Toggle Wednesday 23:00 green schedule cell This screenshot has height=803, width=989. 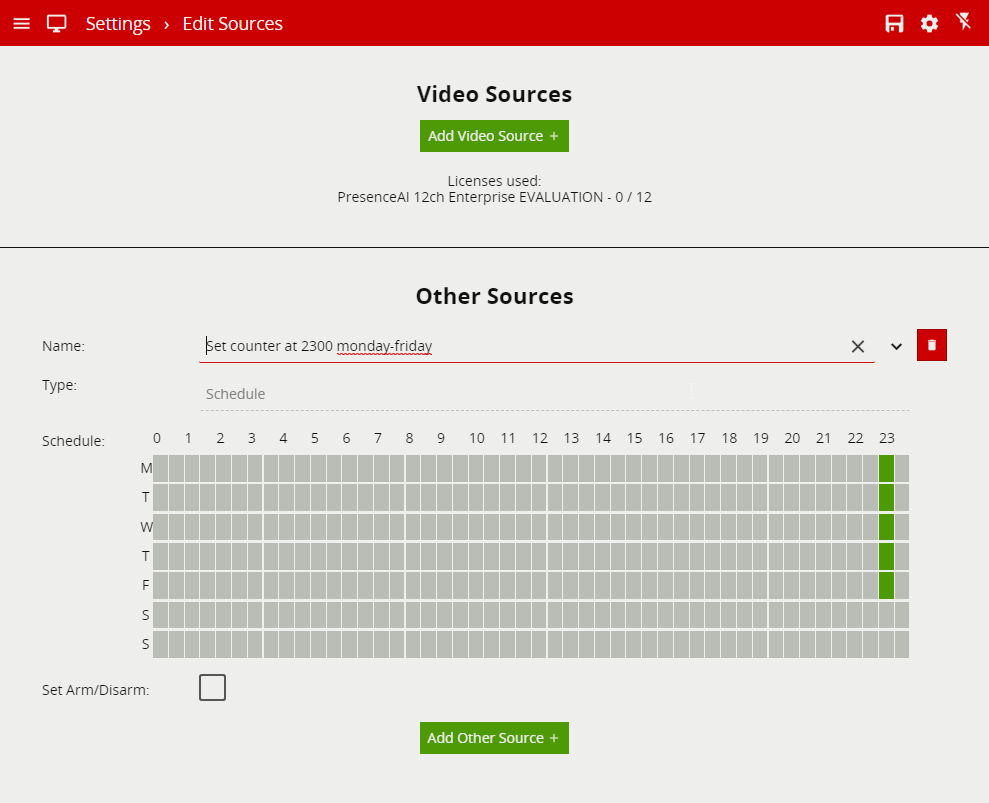pyautogui.click(x=886, y=526)
